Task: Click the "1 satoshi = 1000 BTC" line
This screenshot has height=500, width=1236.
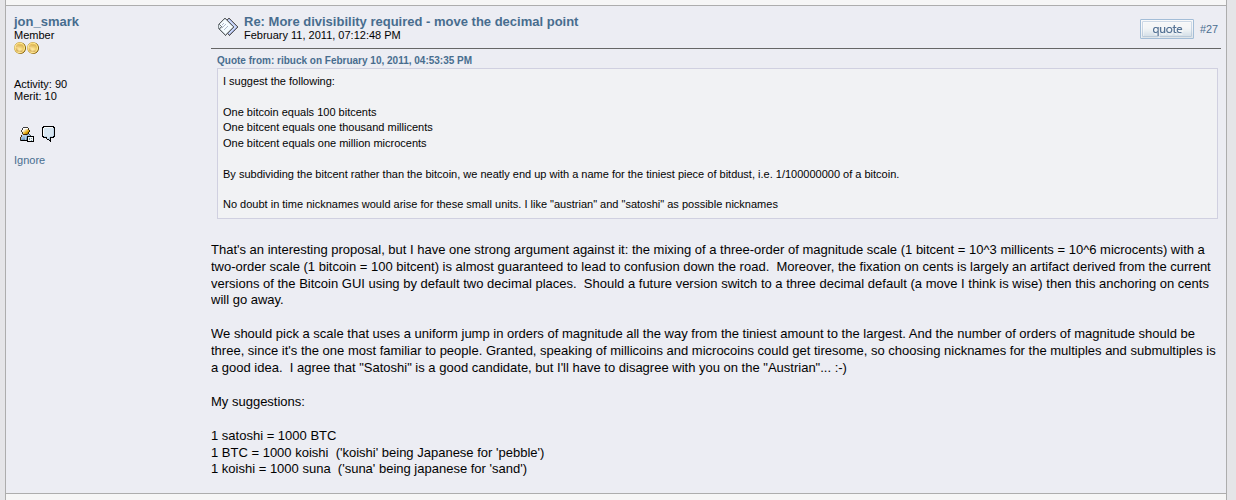Action: pos(274,436)
